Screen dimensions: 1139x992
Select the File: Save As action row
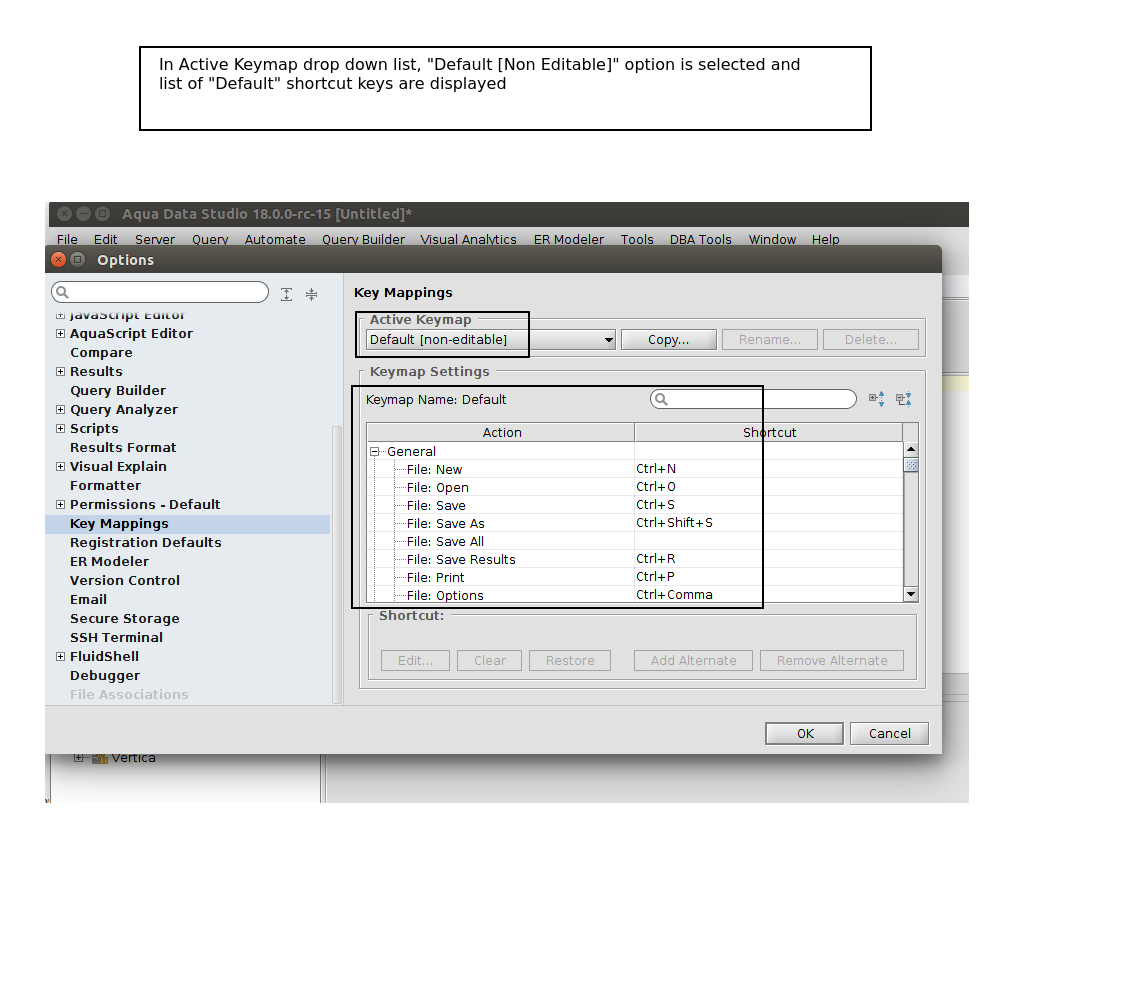635,523
